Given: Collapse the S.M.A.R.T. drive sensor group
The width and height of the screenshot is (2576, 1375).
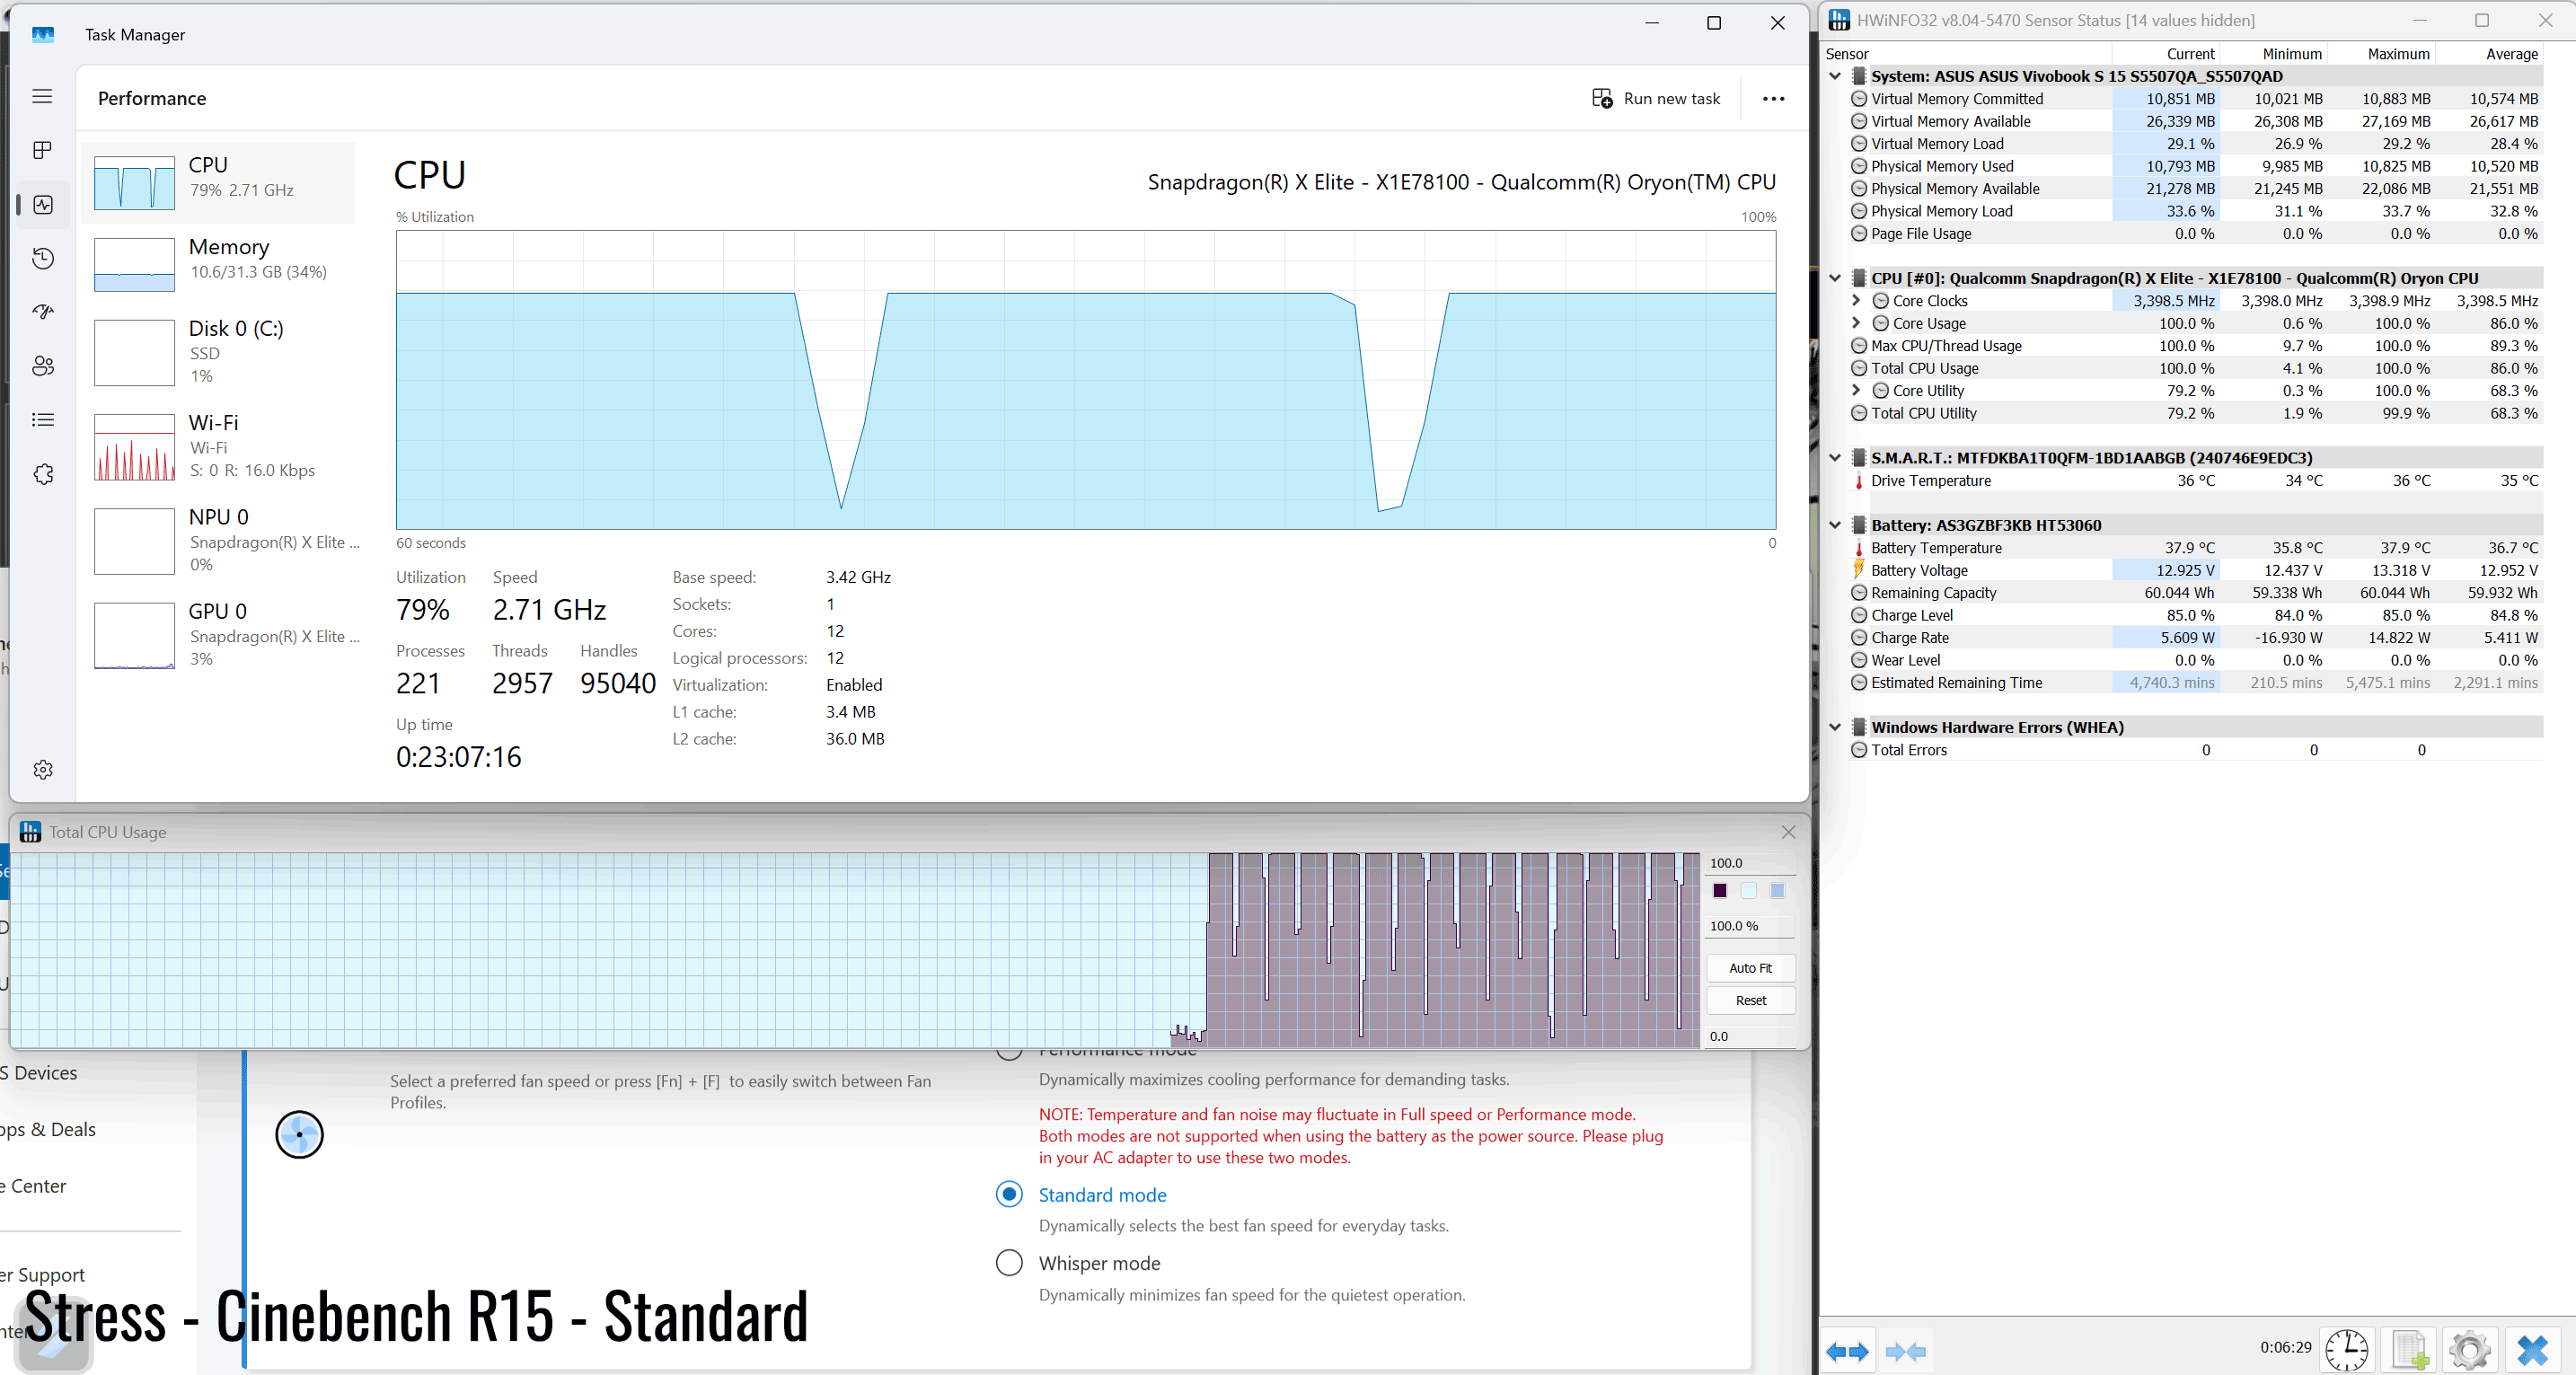Looking at the screenshot, I should 1835,457.
